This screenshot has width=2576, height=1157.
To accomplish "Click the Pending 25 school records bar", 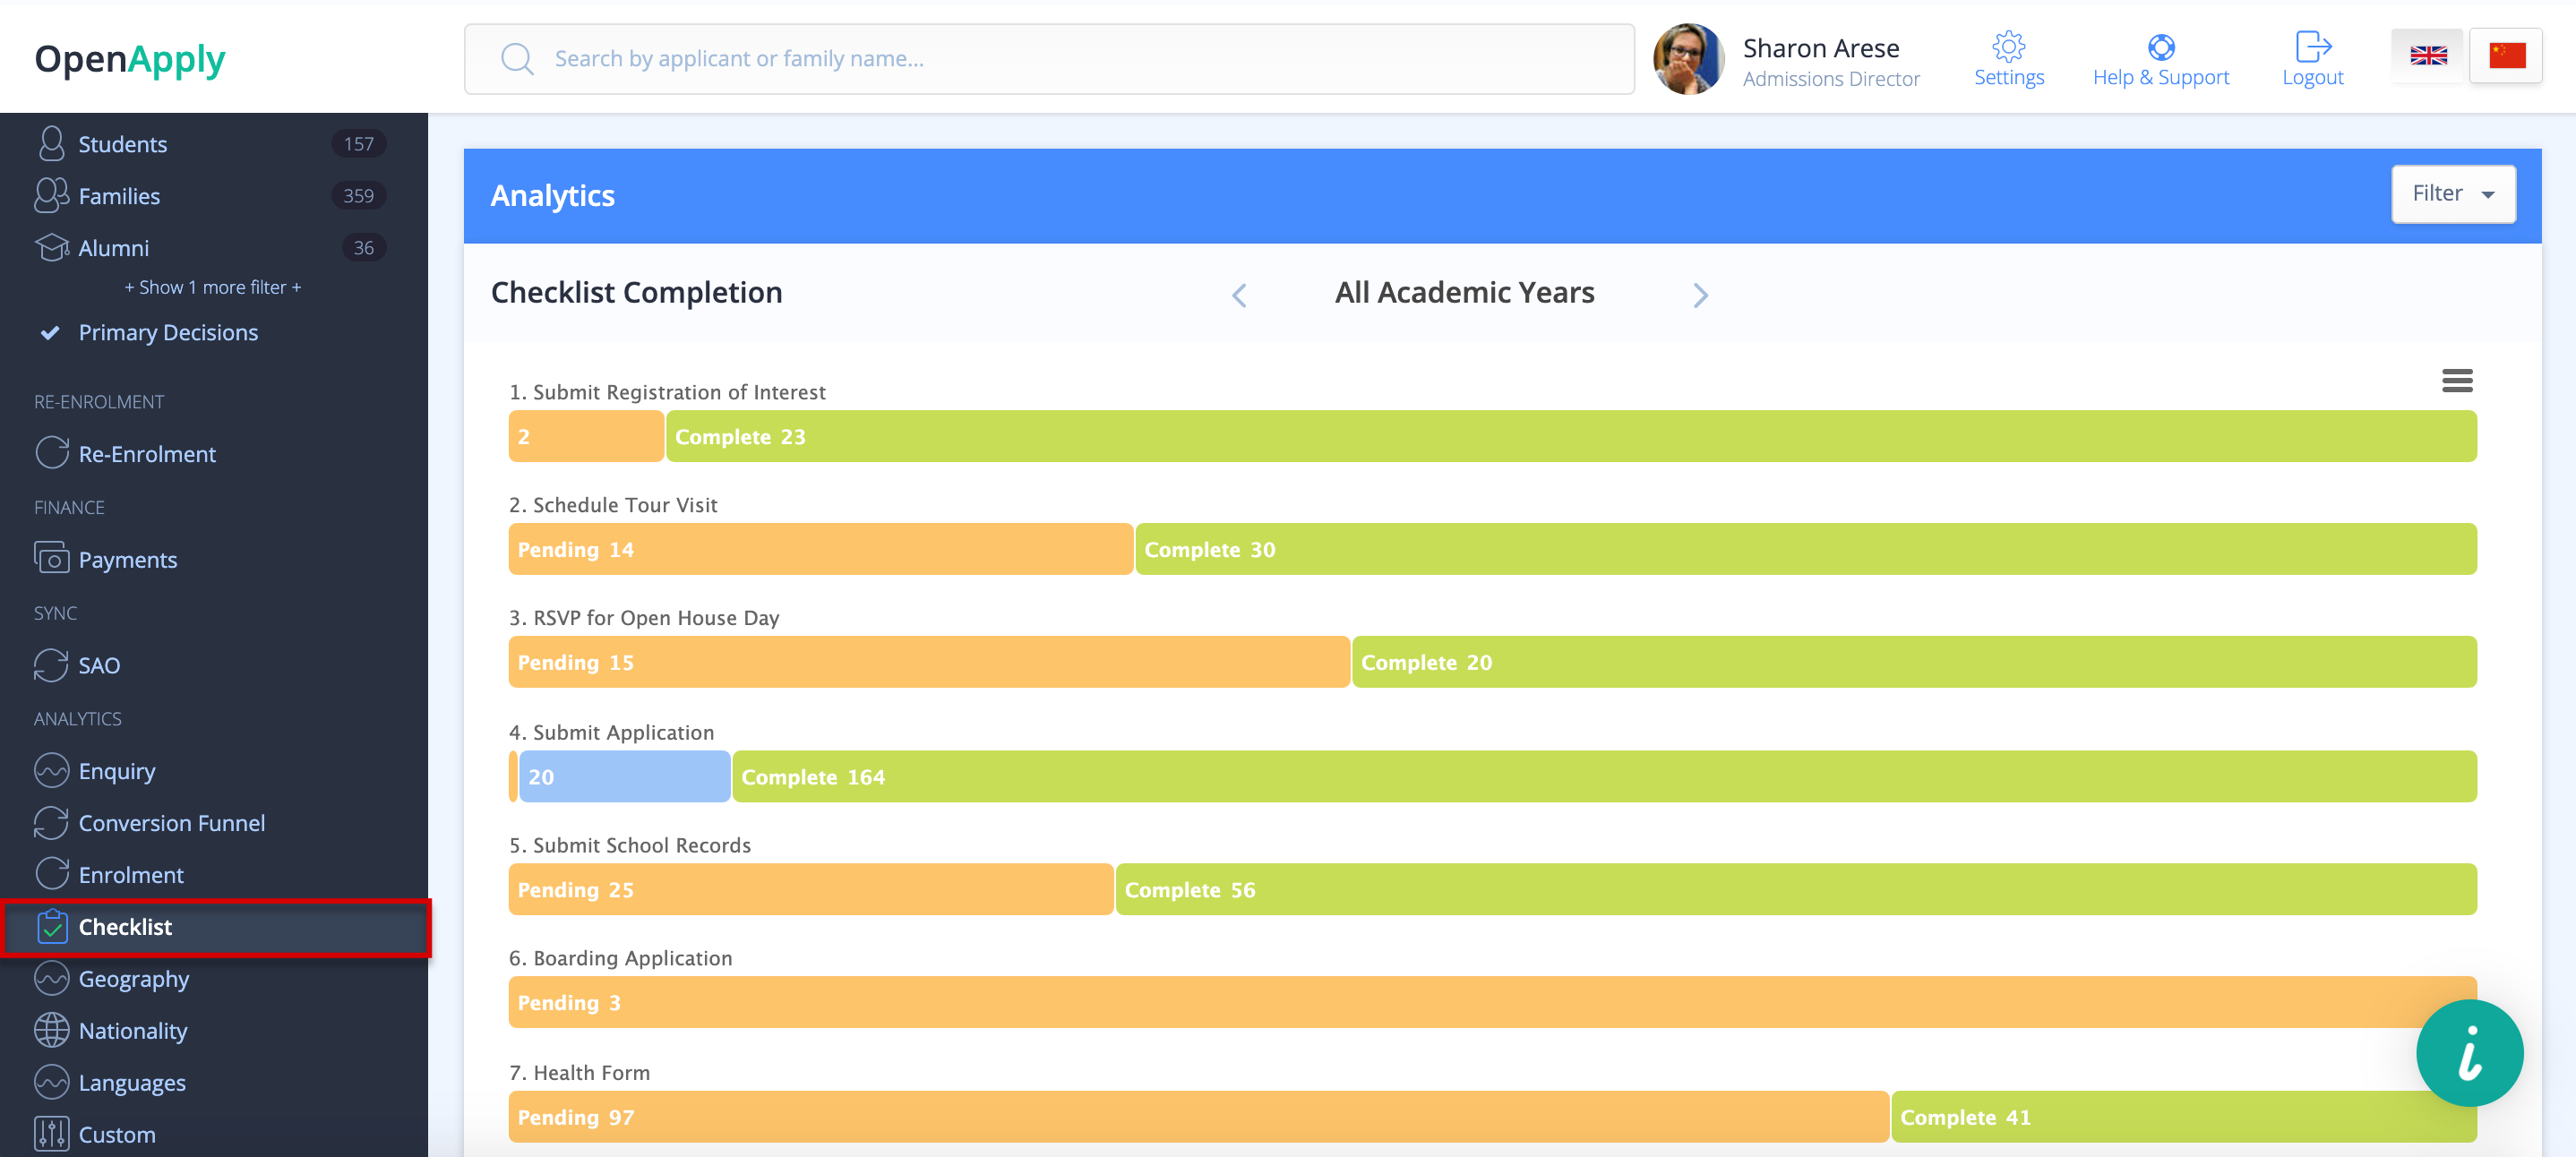I will 810,889.
